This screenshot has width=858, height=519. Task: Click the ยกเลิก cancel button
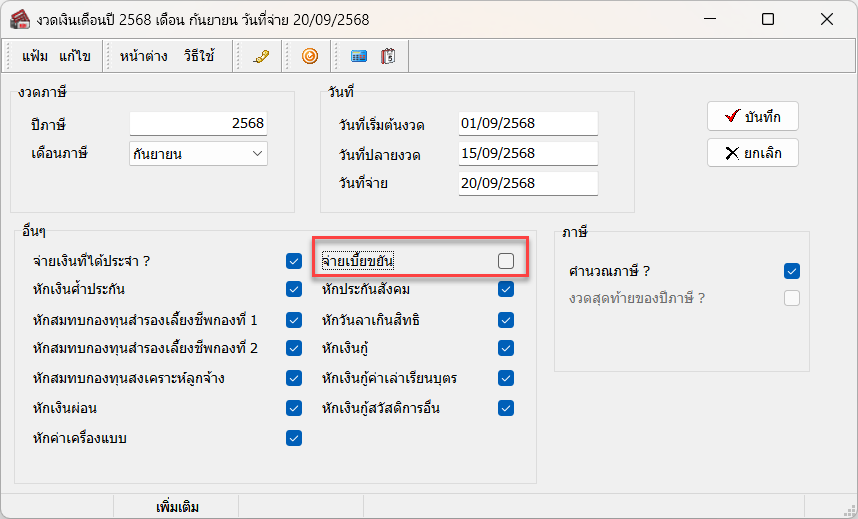tap(752, 153)
